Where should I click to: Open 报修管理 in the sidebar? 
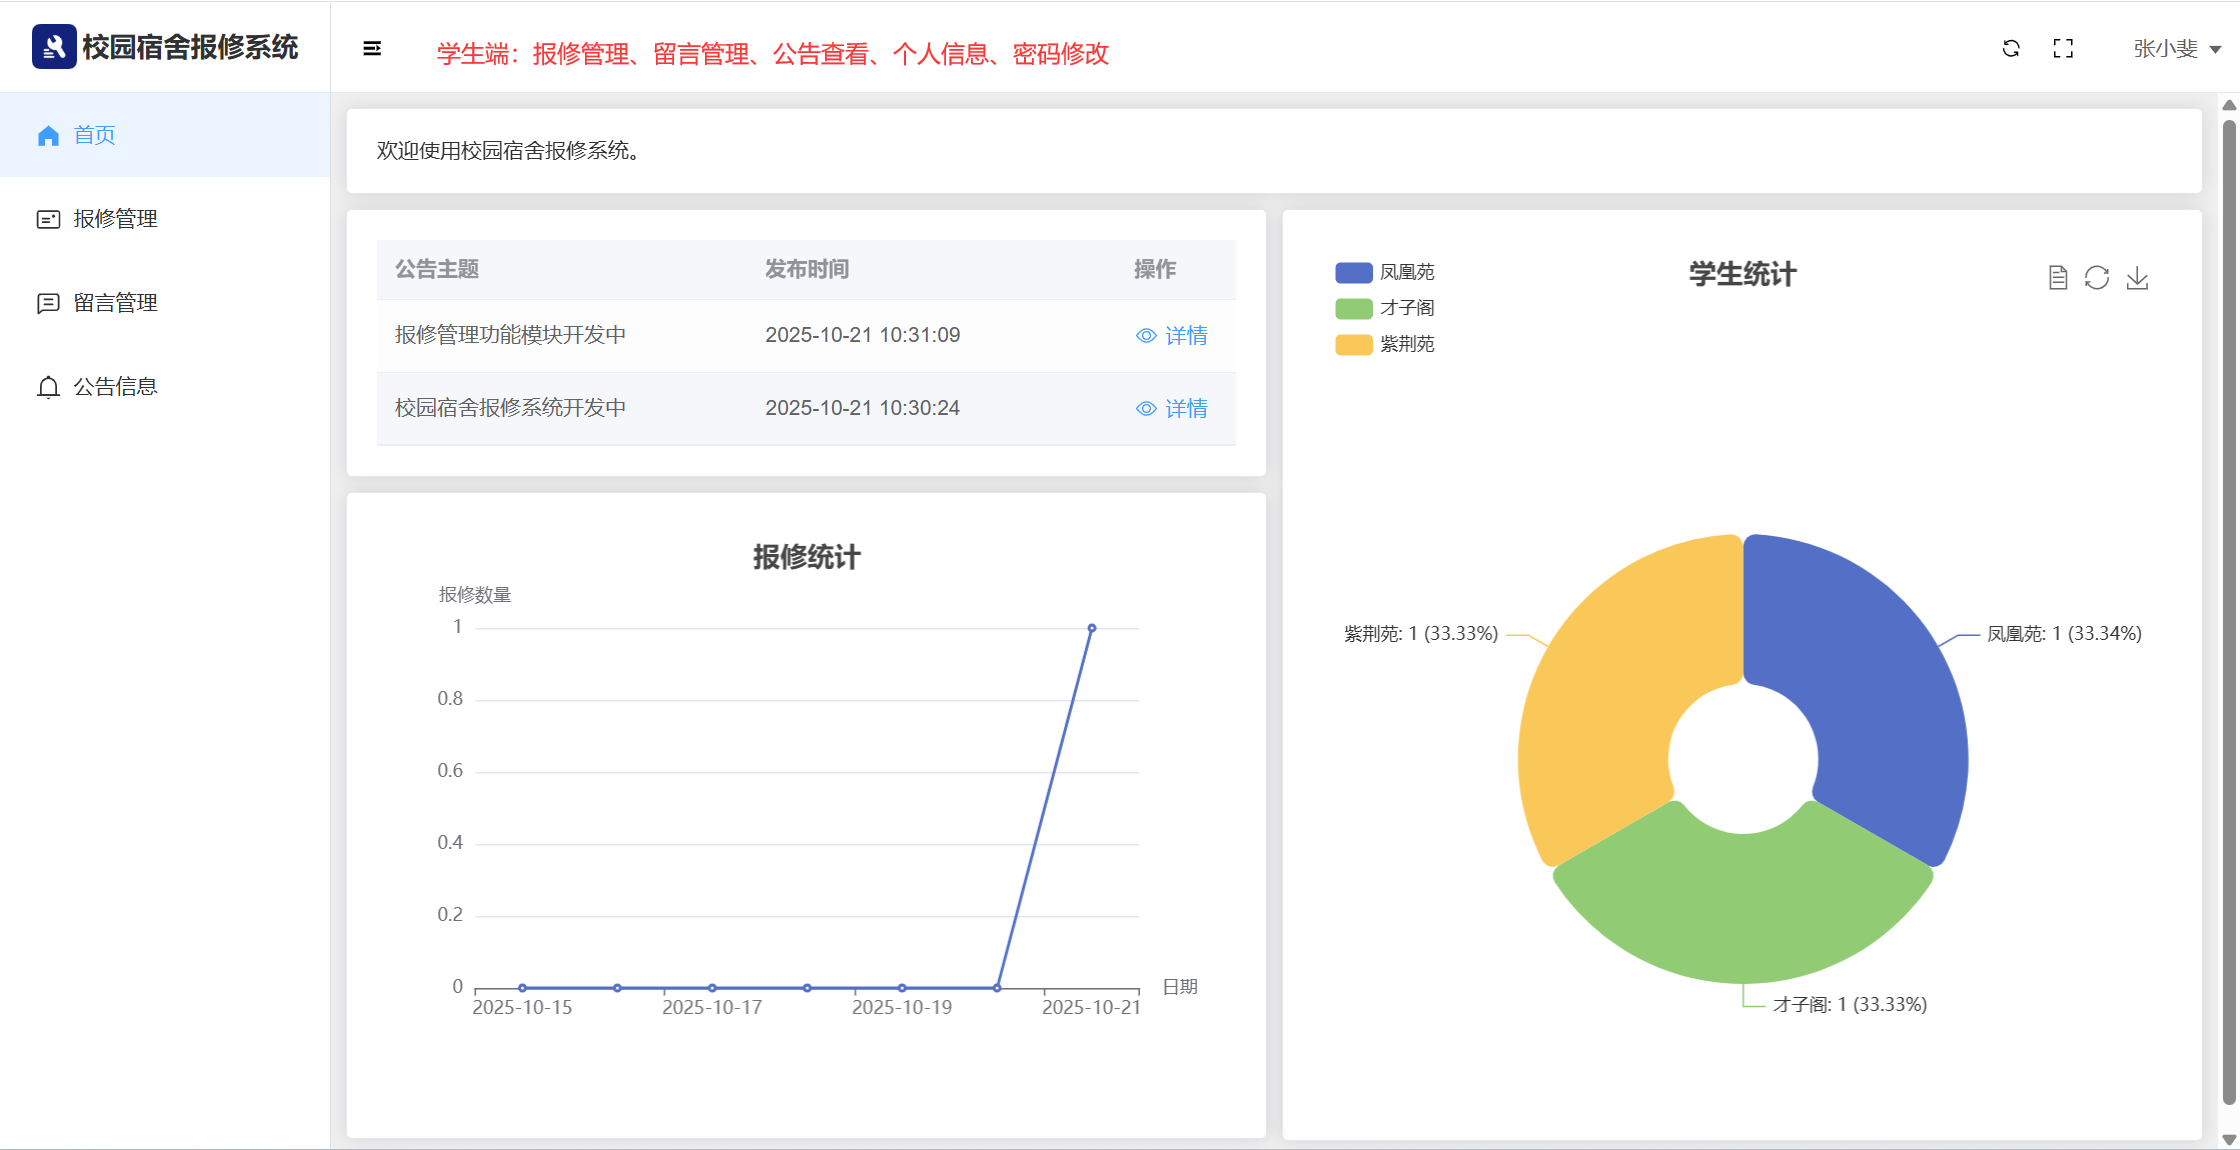[x=115, y=219]
